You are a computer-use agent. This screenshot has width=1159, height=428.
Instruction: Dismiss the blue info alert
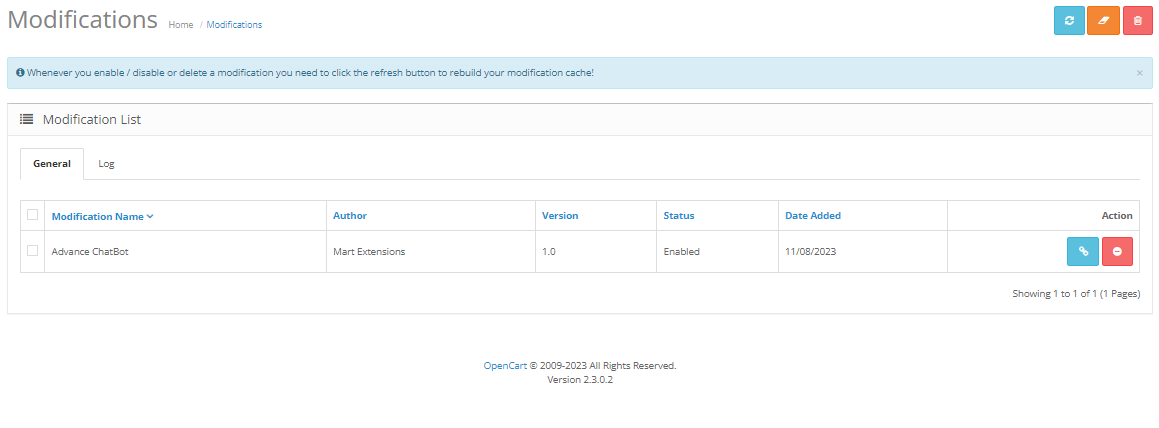[1139, 73]
